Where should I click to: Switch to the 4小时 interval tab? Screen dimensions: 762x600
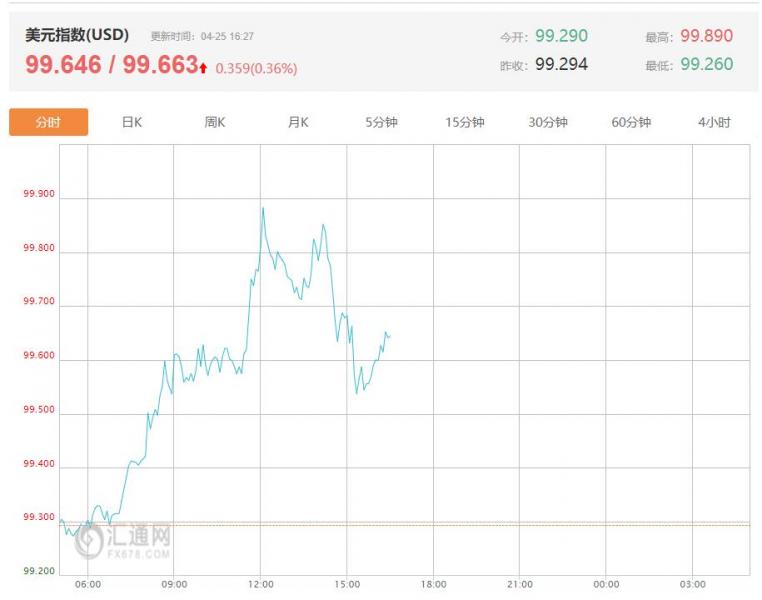pos(714,122)
